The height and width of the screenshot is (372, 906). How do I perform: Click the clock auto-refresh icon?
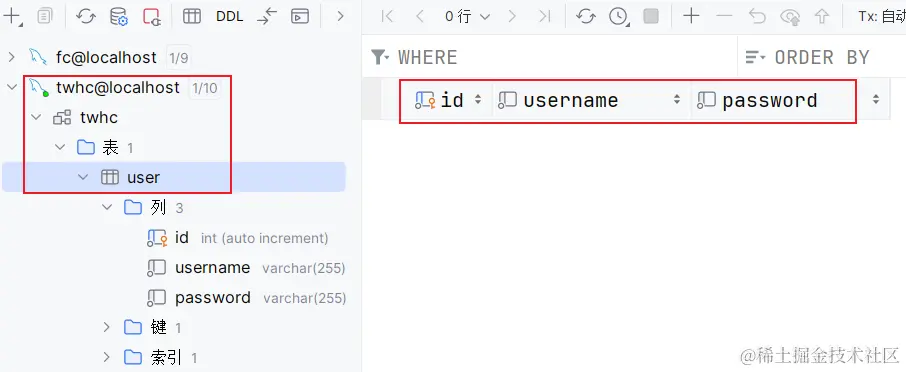coord(618,16)
